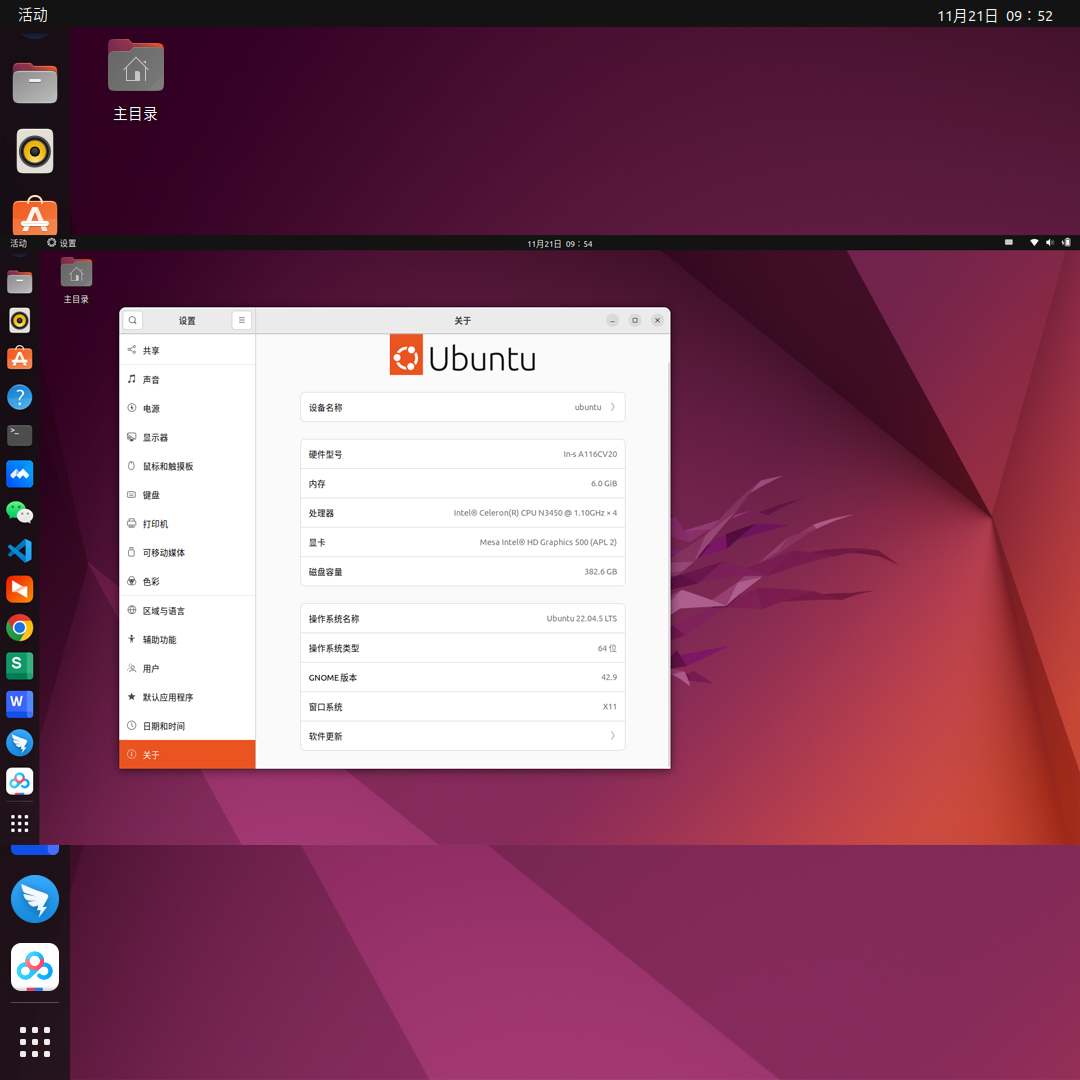Select 辅助功能 accessibility in sidebar
The width and height of the screenshot is (1080, 1080).
pyautogui.click(x=187, y=639)
